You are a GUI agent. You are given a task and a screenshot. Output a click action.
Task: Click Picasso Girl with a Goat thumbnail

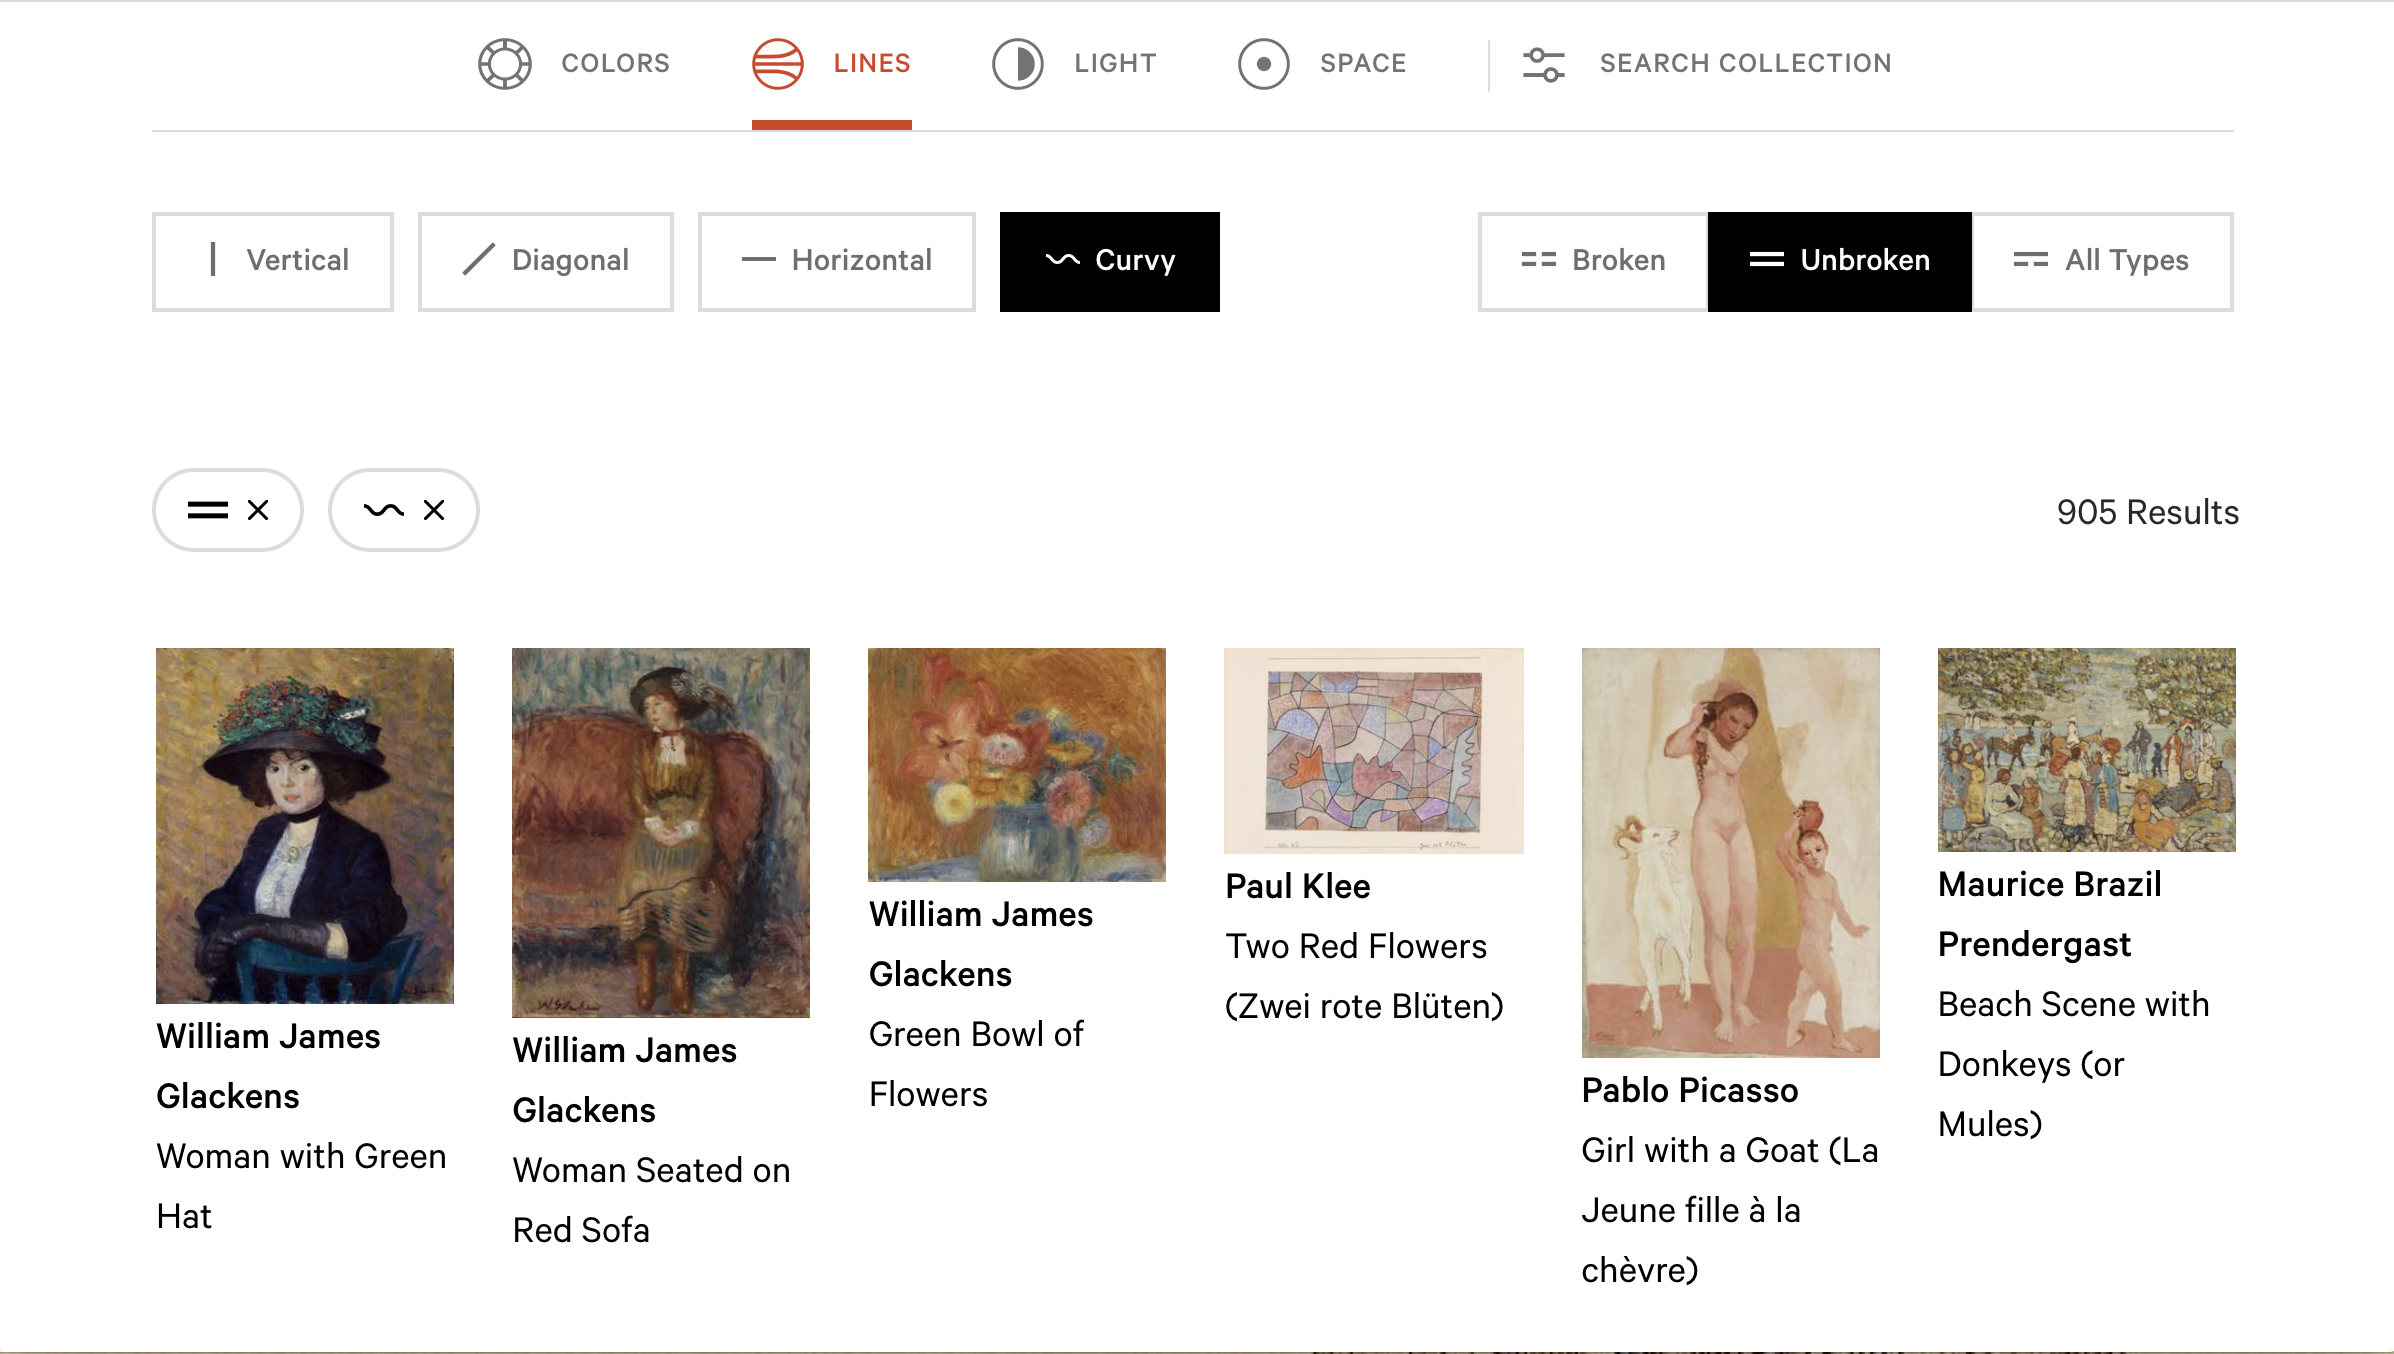click(x=1730, y=852)
